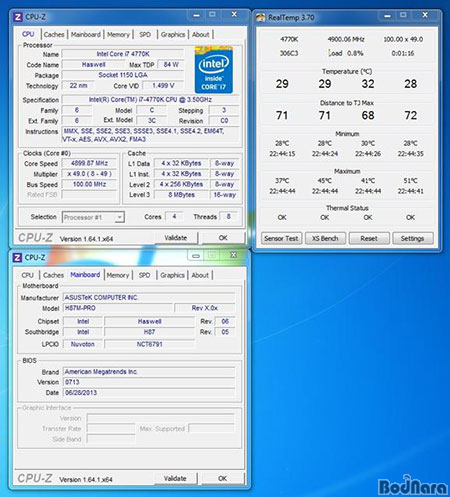Open the Processor #1 selection dropdown
450x497 pixels.
click(93, 217)
